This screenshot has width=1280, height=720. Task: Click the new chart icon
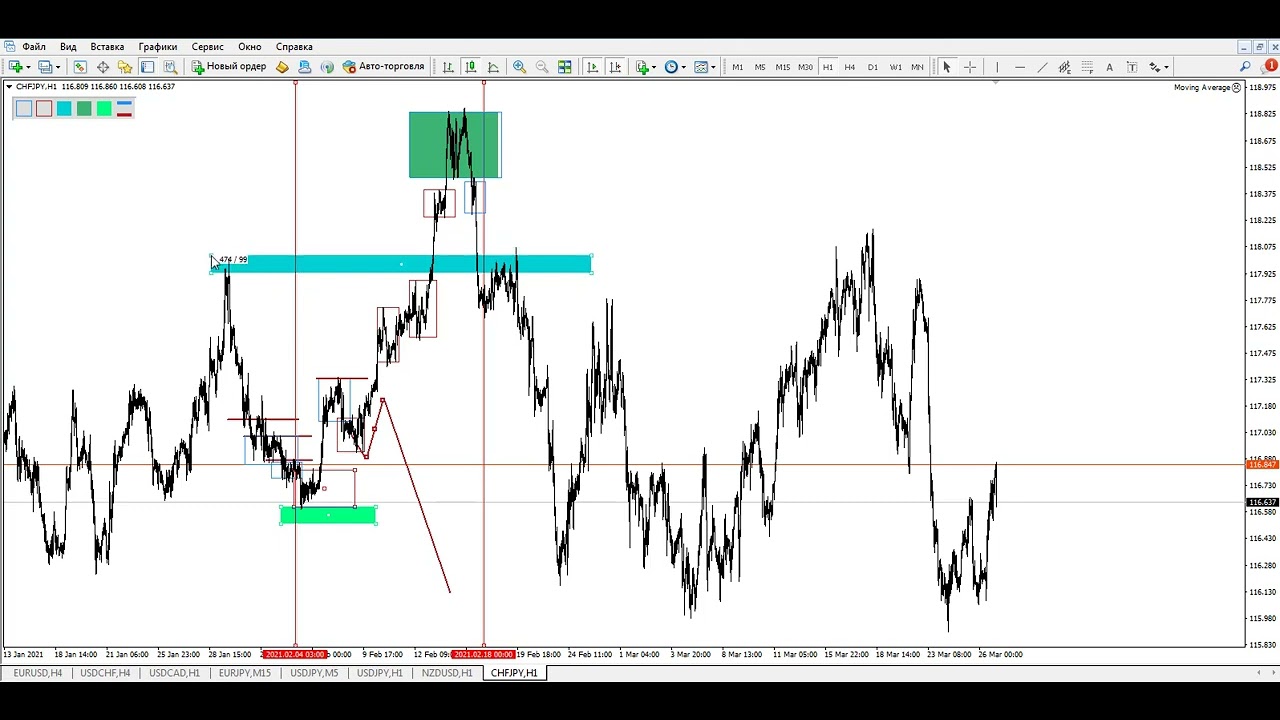coord(15,67)
